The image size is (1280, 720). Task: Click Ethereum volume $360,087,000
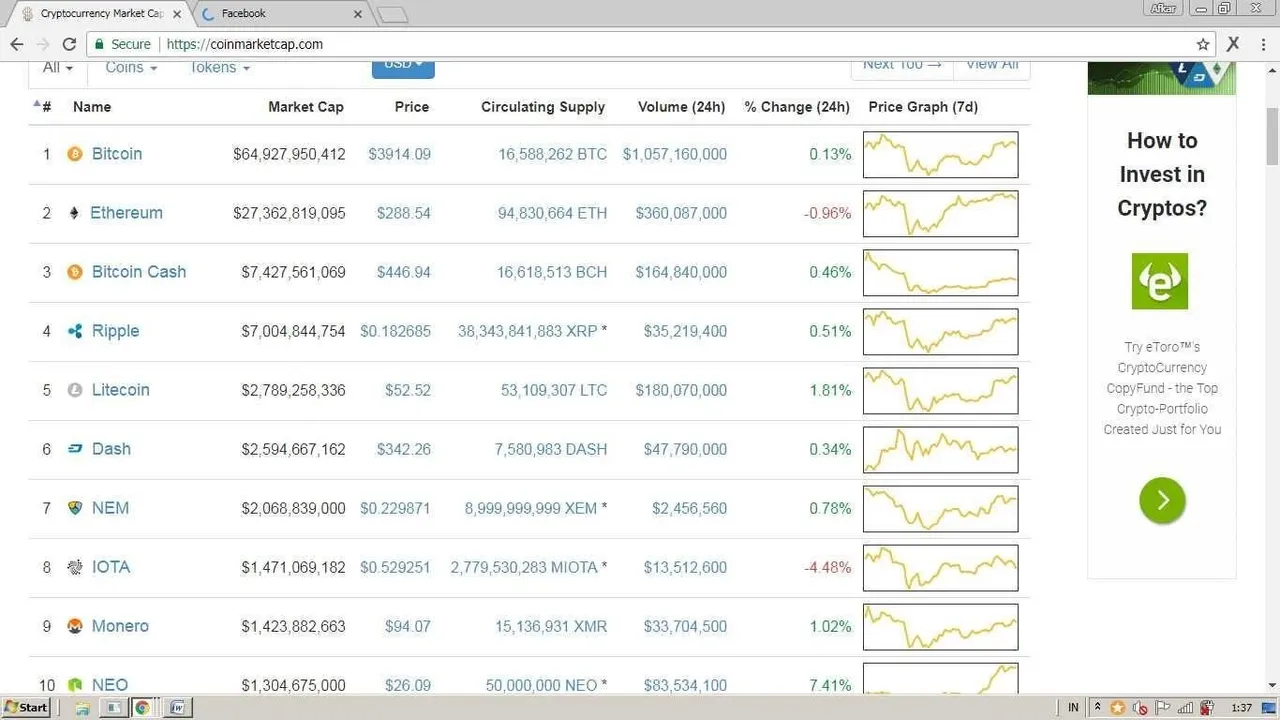(681, 213)
